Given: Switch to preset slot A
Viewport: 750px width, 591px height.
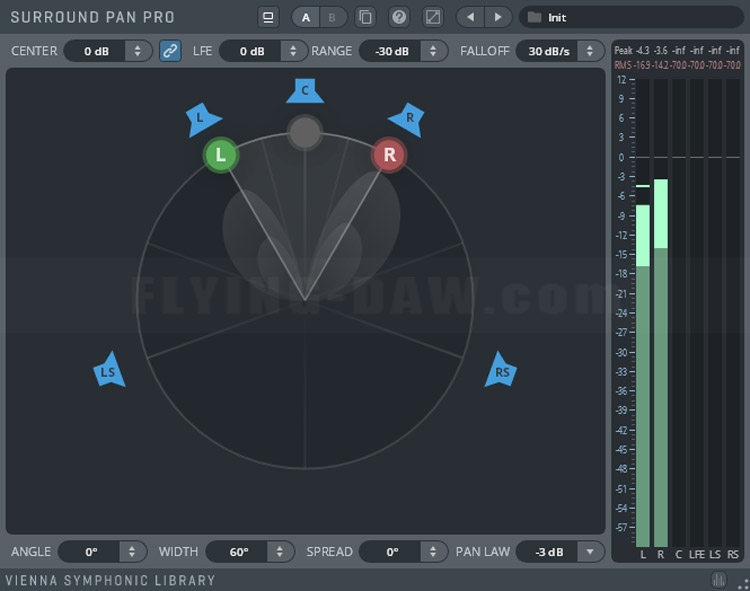Looking at the screenshot, I should [x=306, y=18].
